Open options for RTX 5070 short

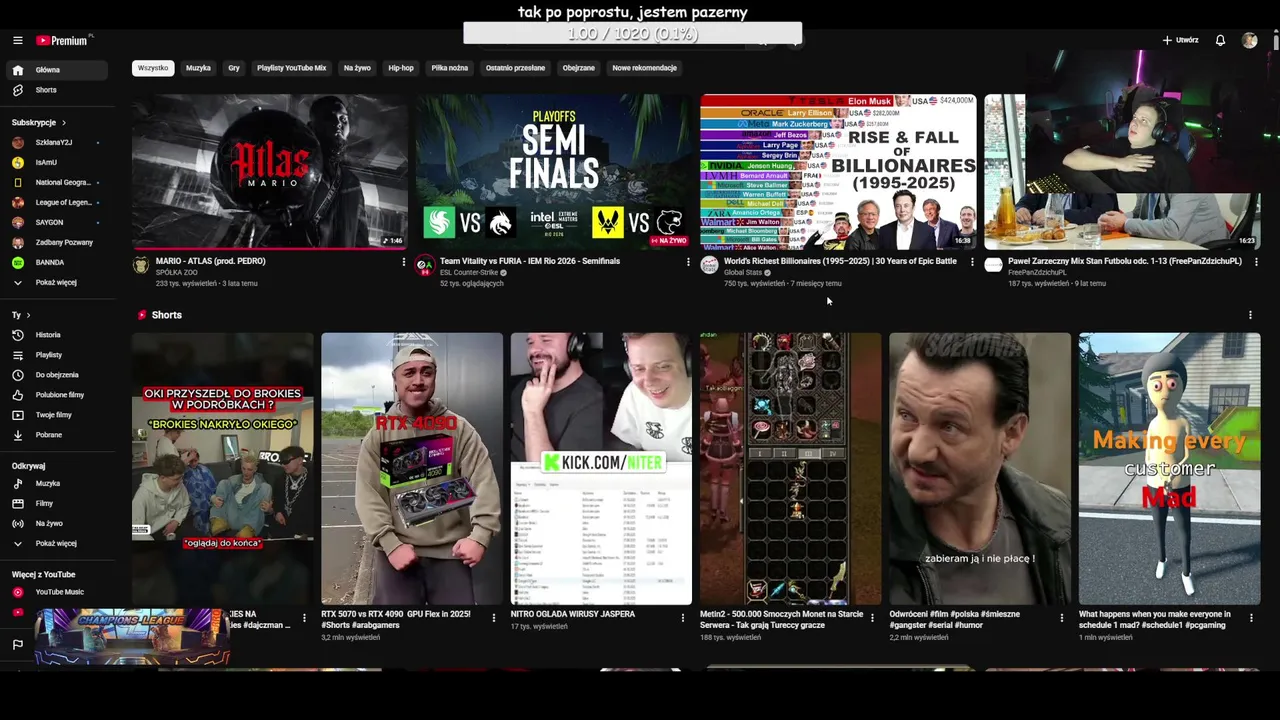tap(493, 618)
